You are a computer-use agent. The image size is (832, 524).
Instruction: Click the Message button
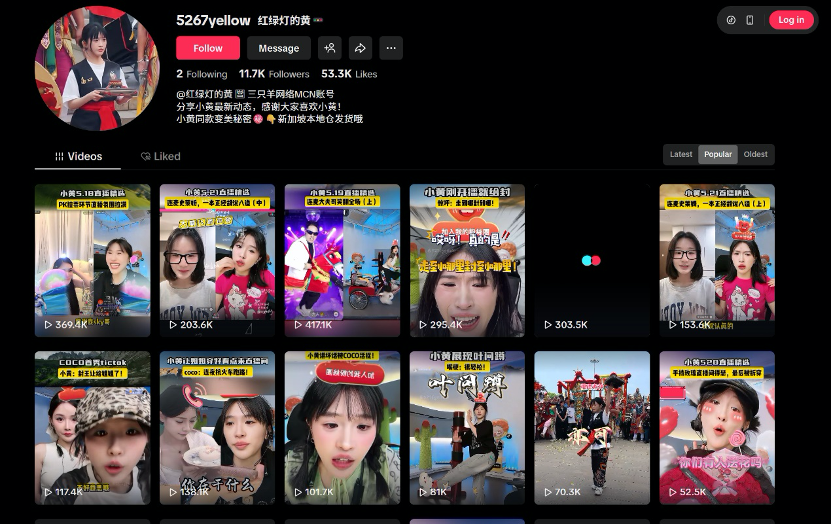[279, 48]
